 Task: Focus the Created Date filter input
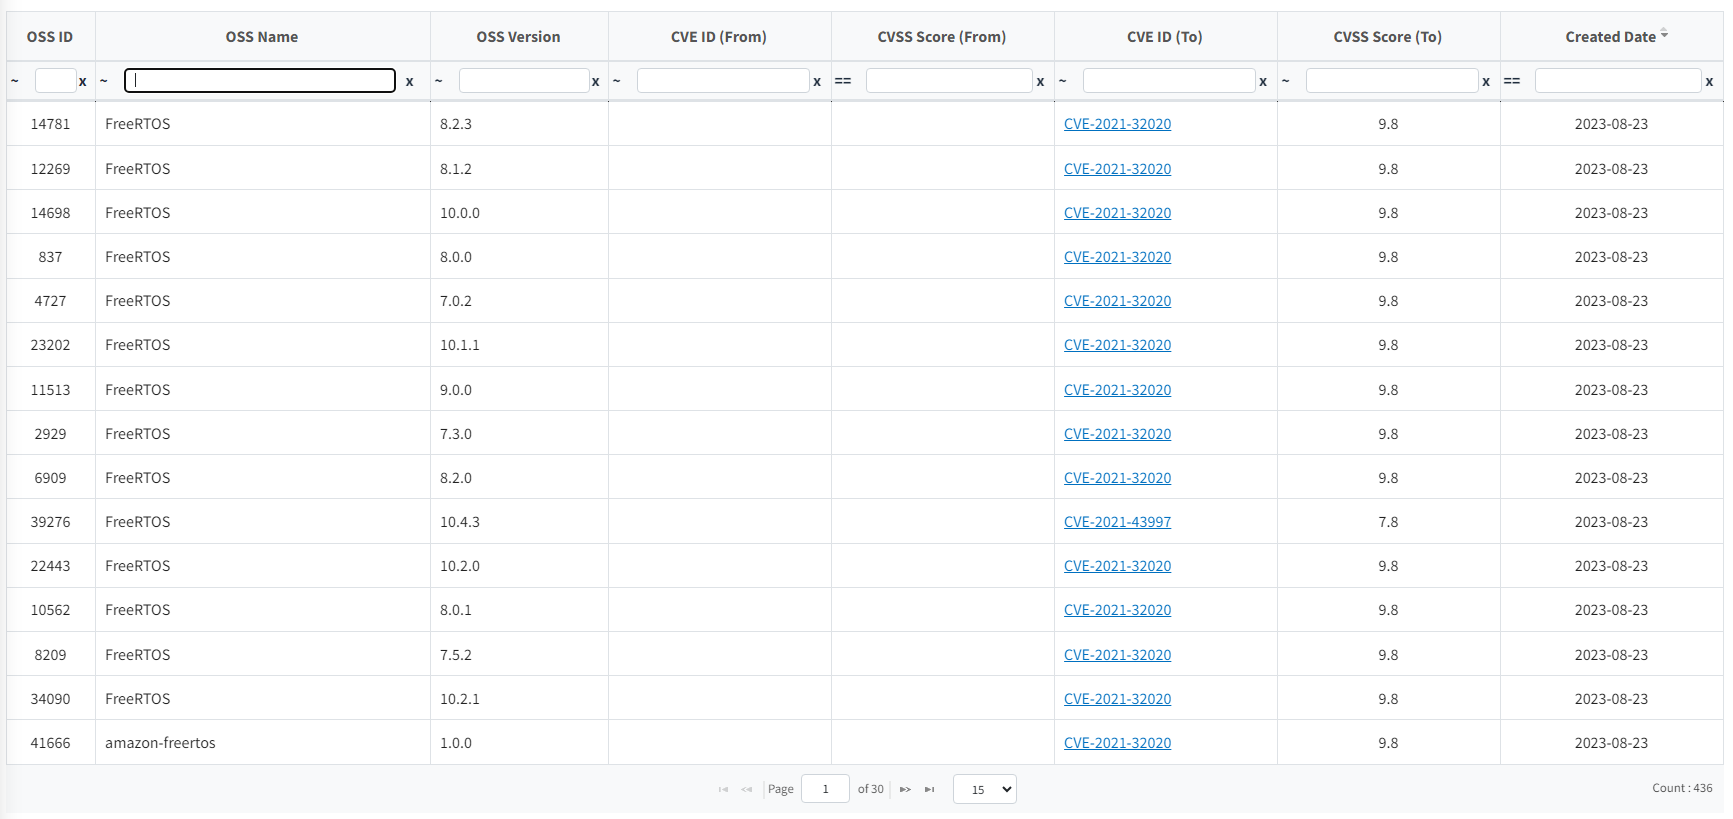[1618, 81]
